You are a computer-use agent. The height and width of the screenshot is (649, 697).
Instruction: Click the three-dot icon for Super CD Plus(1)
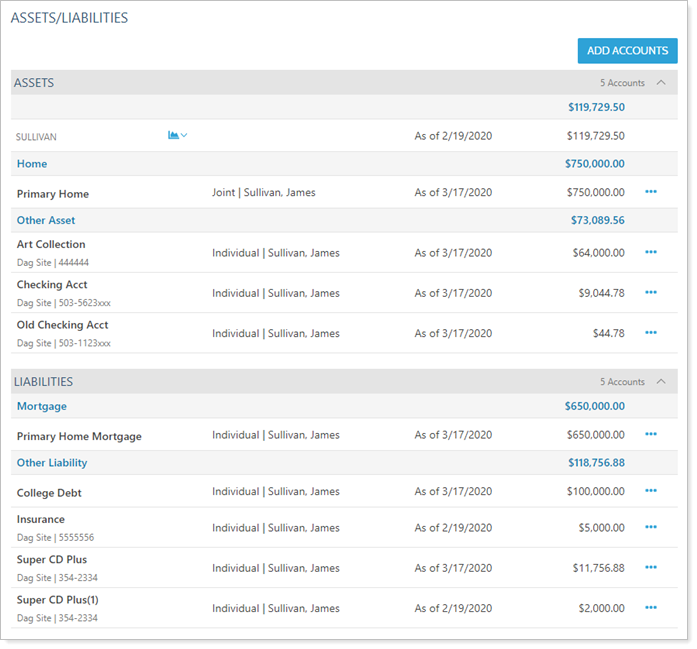click(x=651, y=607)
